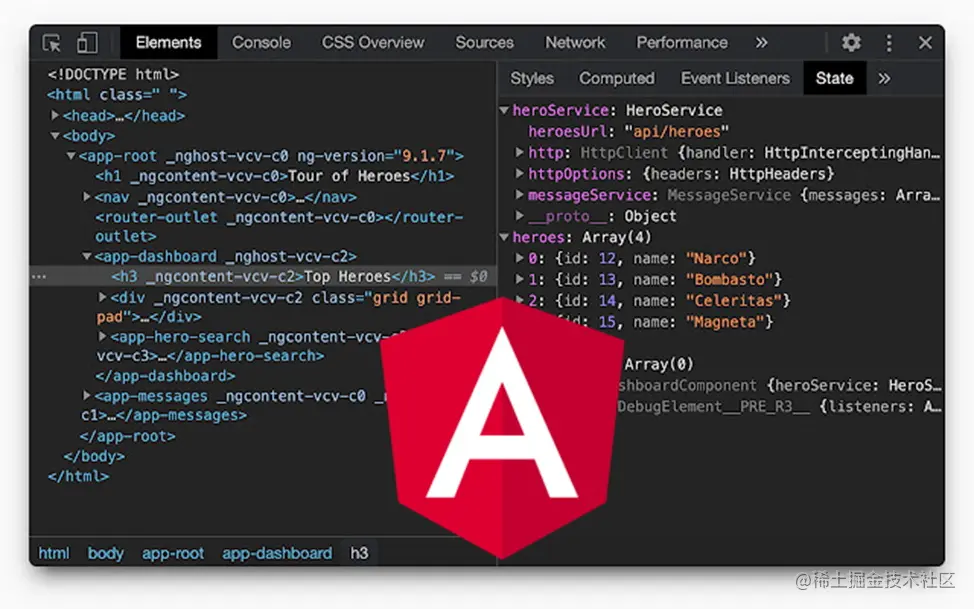Open the three-dot customize menu
Viewport: 974px width, 609px height.
click(x=889, y=43)
